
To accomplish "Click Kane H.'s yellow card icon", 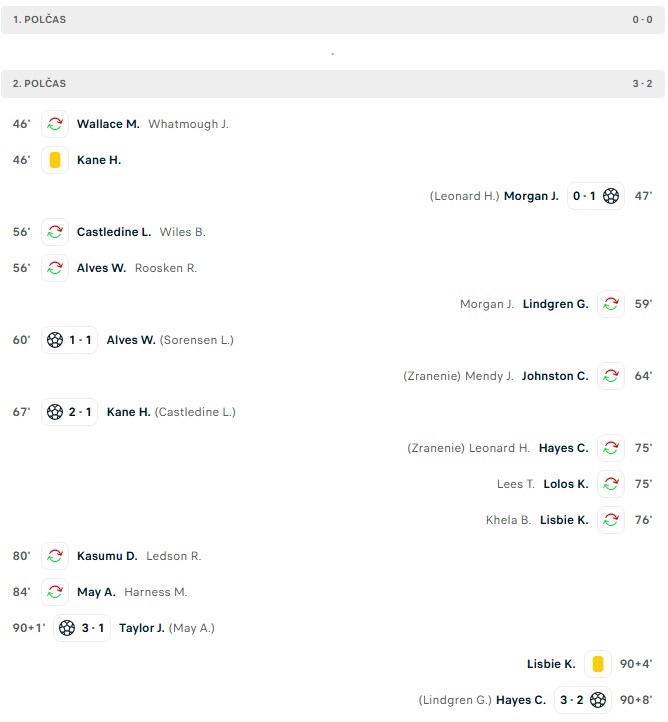I will 55,160.
